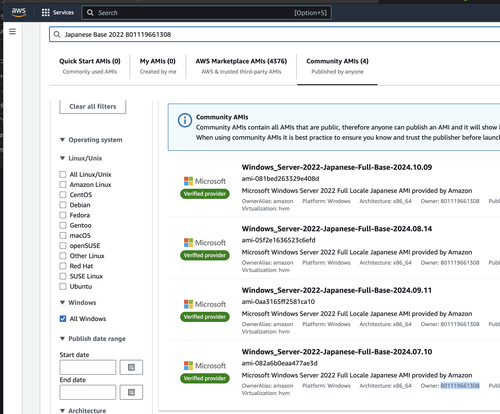The width and height of the screenshot is (500, 414).
Task: Click the Microsoft logo for the 2024.07.10 AMI
Action: [205, 366]
